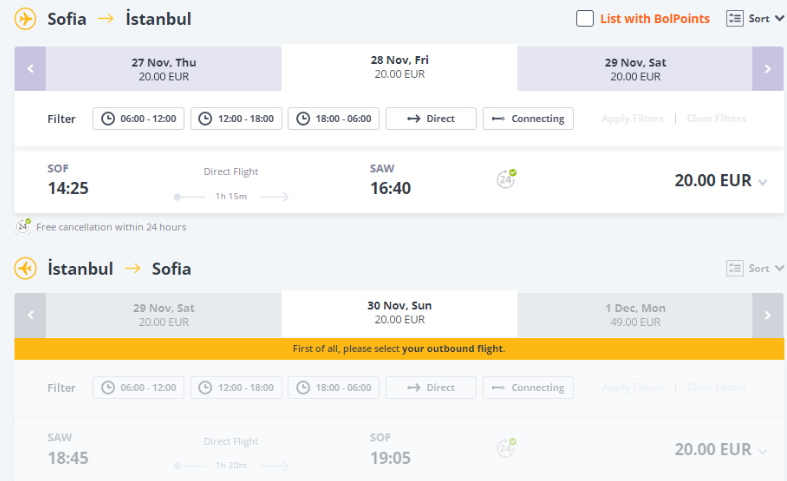Show next return dates with right arrow

click(x=767, y=315)
